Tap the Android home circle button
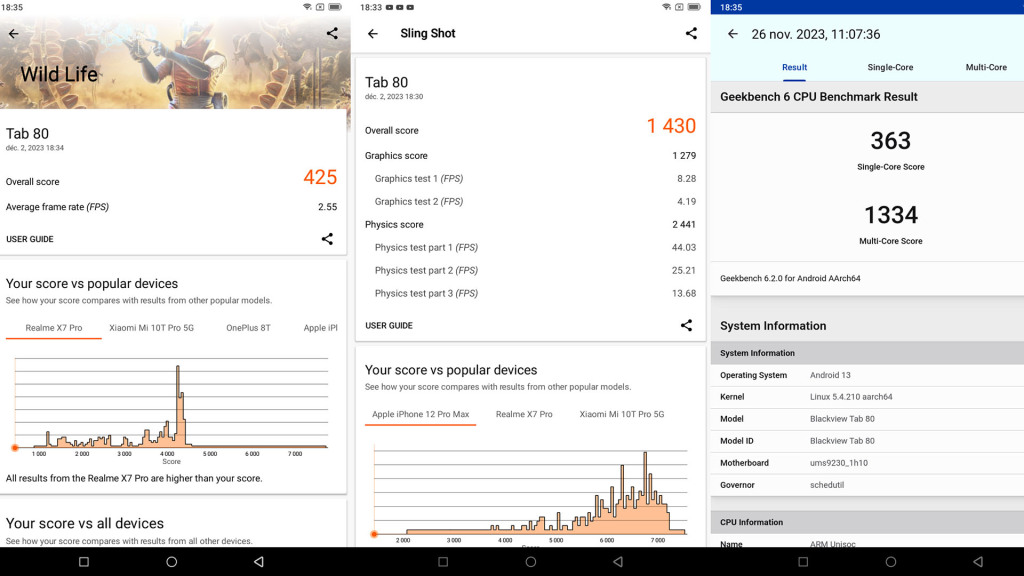1024x576 pixels. [x=170, y=561]
